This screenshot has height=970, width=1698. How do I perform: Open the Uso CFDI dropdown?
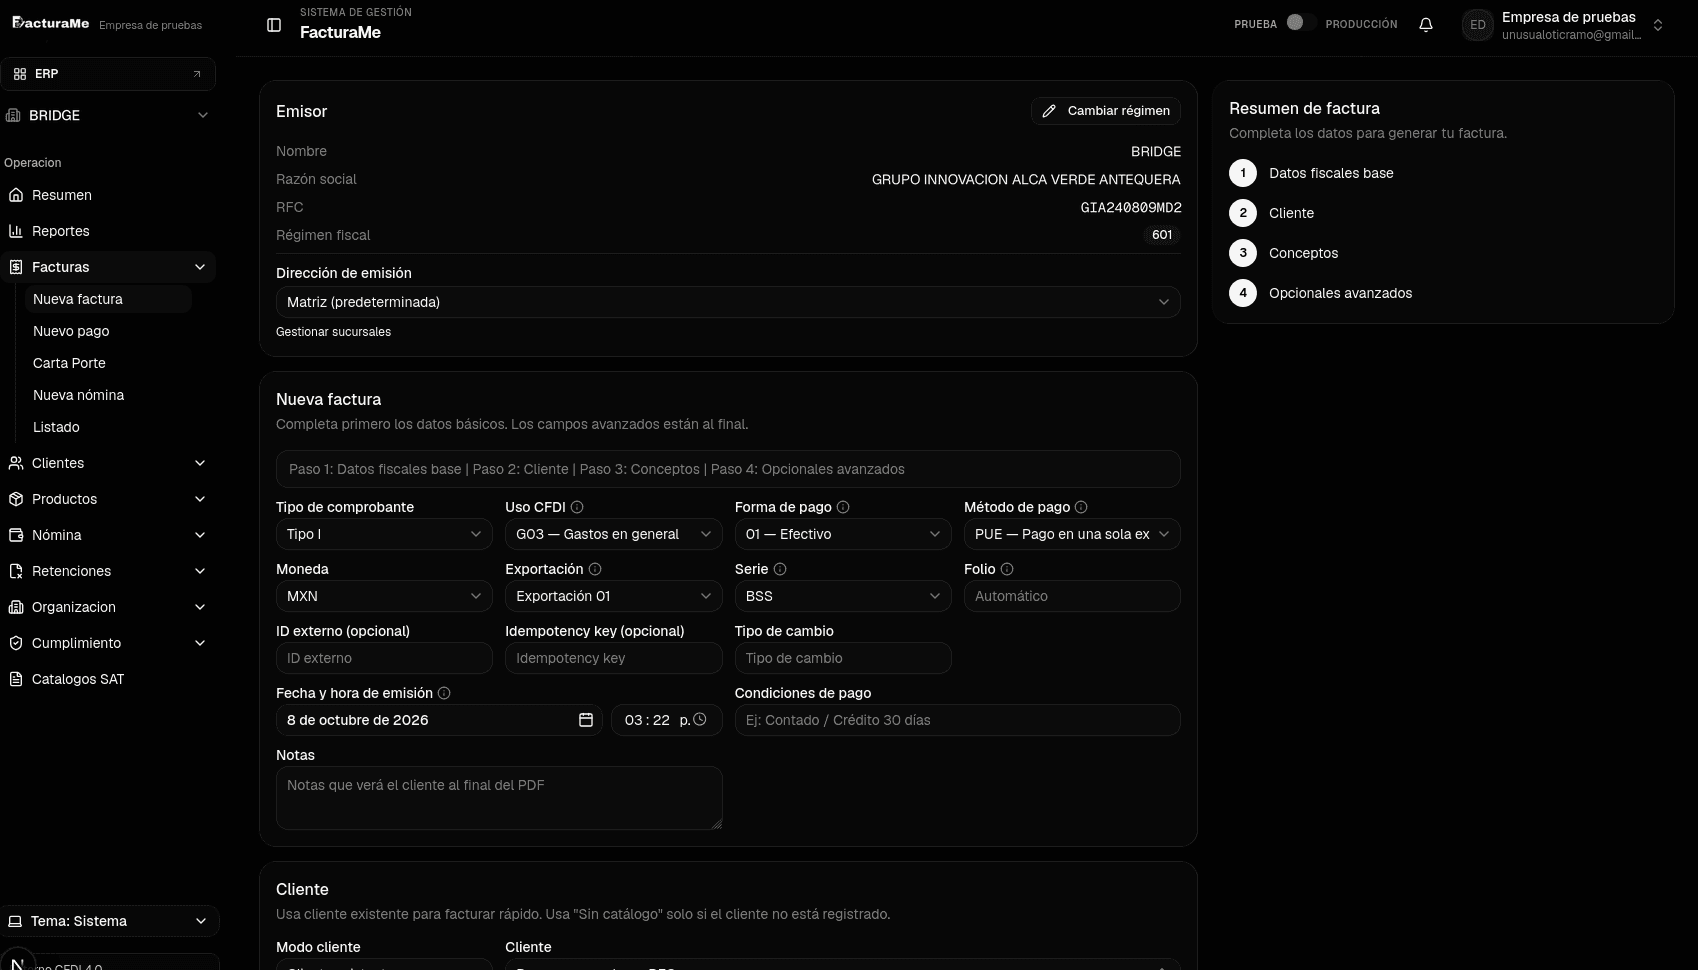click(614, 534)
